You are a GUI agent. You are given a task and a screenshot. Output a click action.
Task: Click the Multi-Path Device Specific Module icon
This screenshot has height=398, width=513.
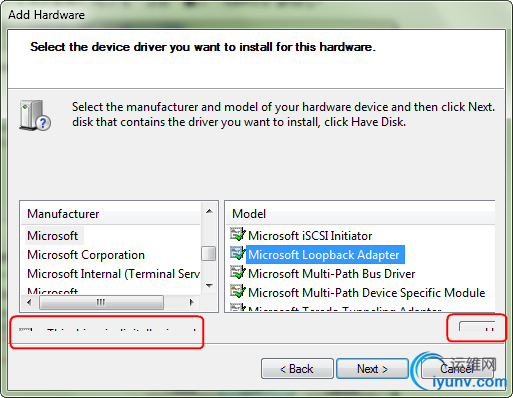[238, 291]
